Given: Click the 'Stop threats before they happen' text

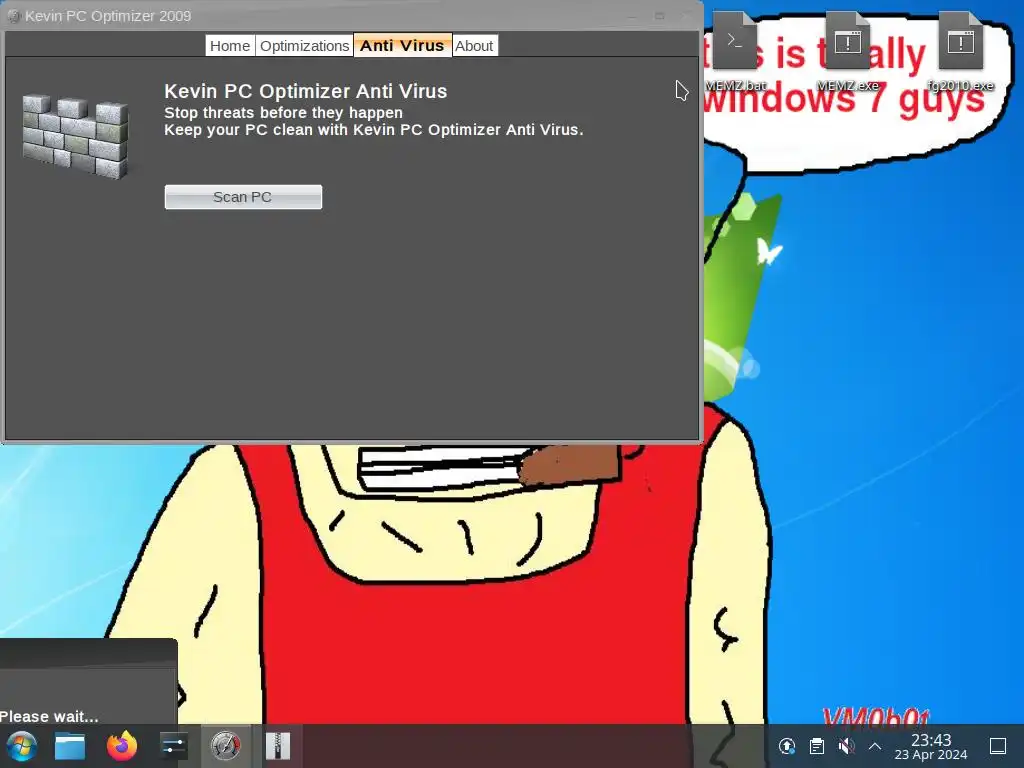Looking at the screenshot, I should (283, 112).
